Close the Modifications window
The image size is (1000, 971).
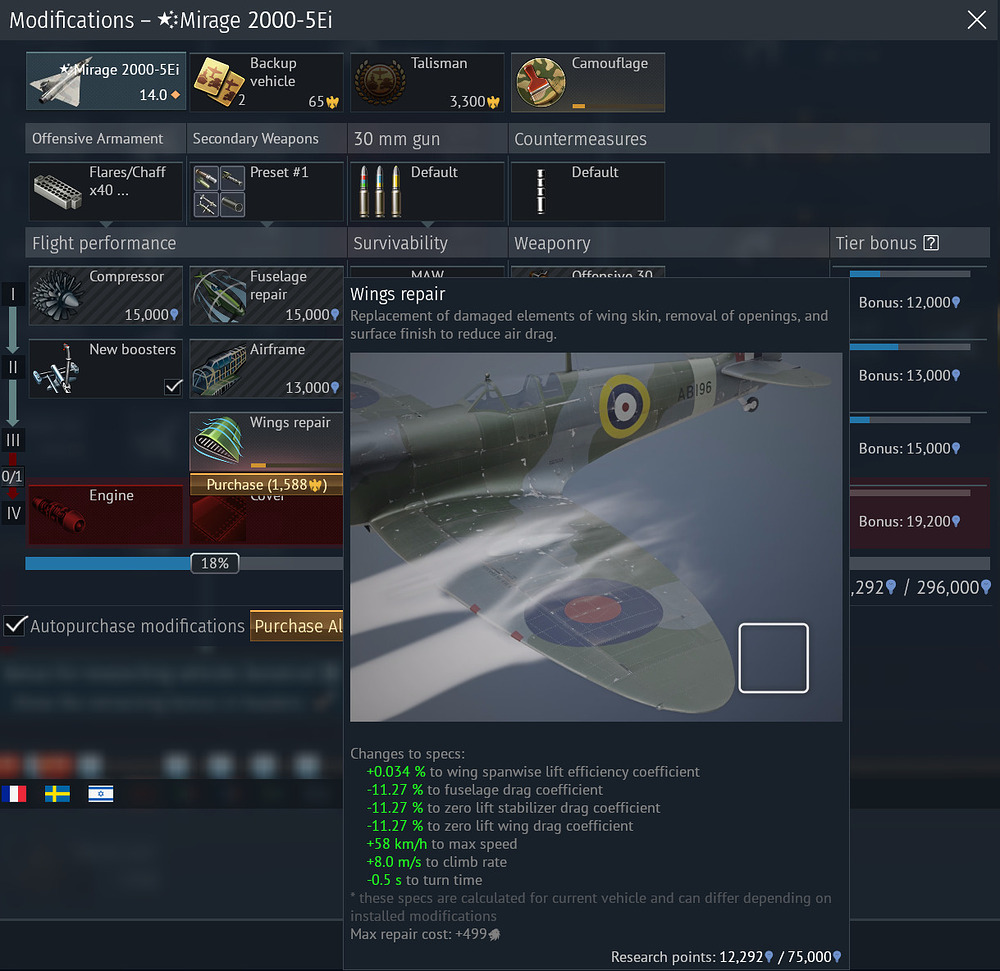(976, 20)
